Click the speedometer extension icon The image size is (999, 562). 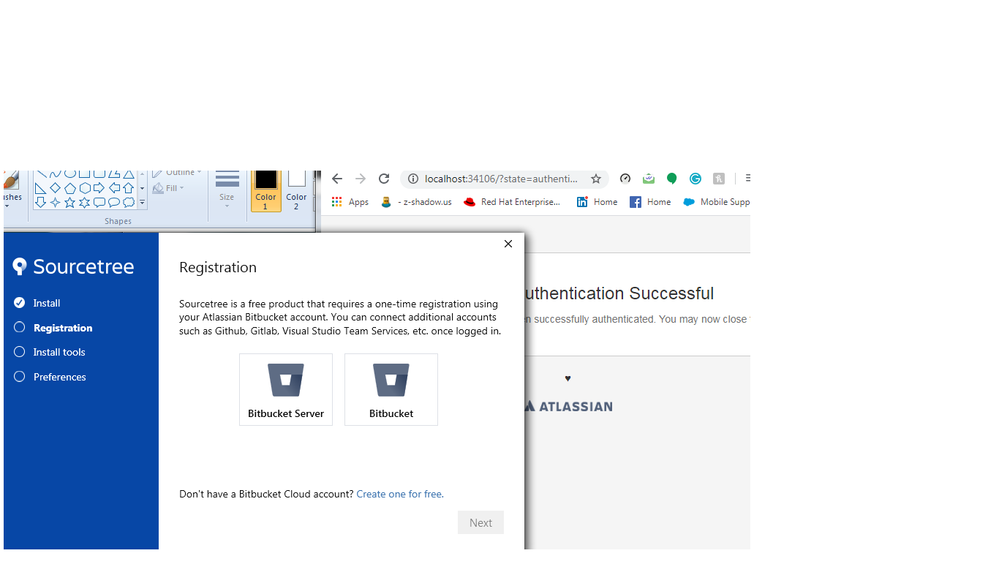click(625, 179)
